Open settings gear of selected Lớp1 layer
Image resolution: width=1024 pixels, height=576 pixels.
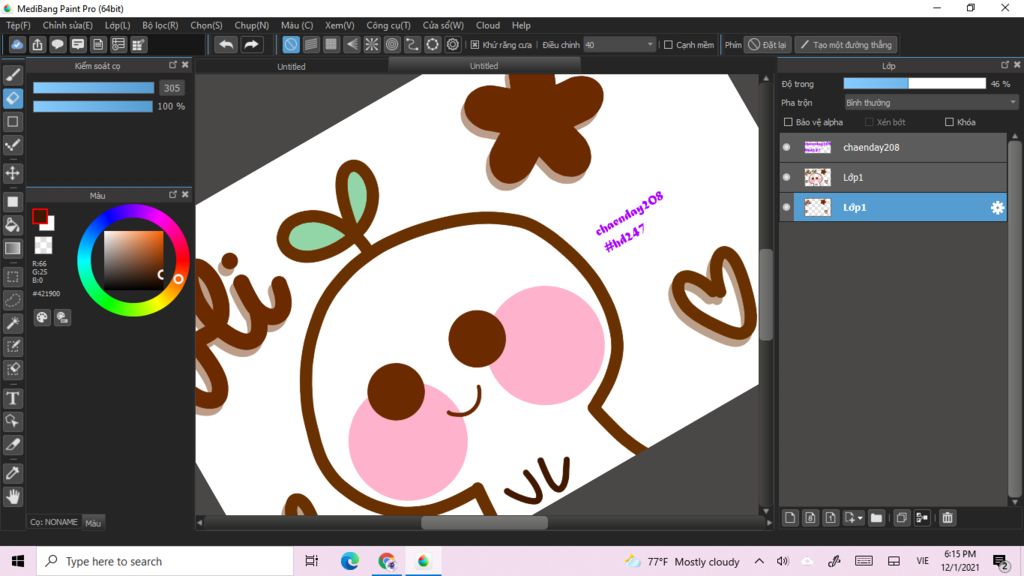(x=997, y=208)
